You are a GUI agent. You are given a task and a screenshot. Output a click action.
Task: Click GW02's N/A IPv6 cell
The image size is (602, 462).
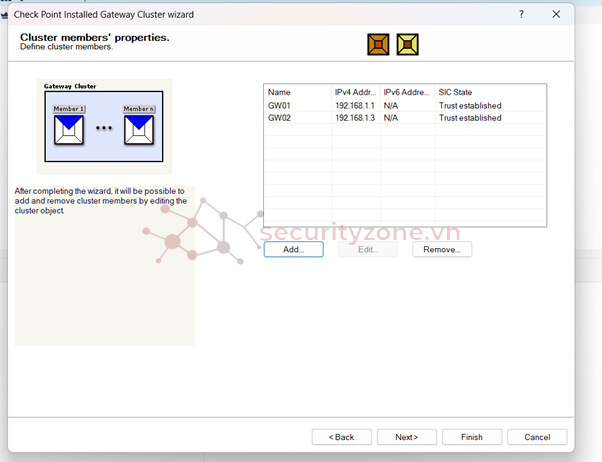[x=391, y=118]
